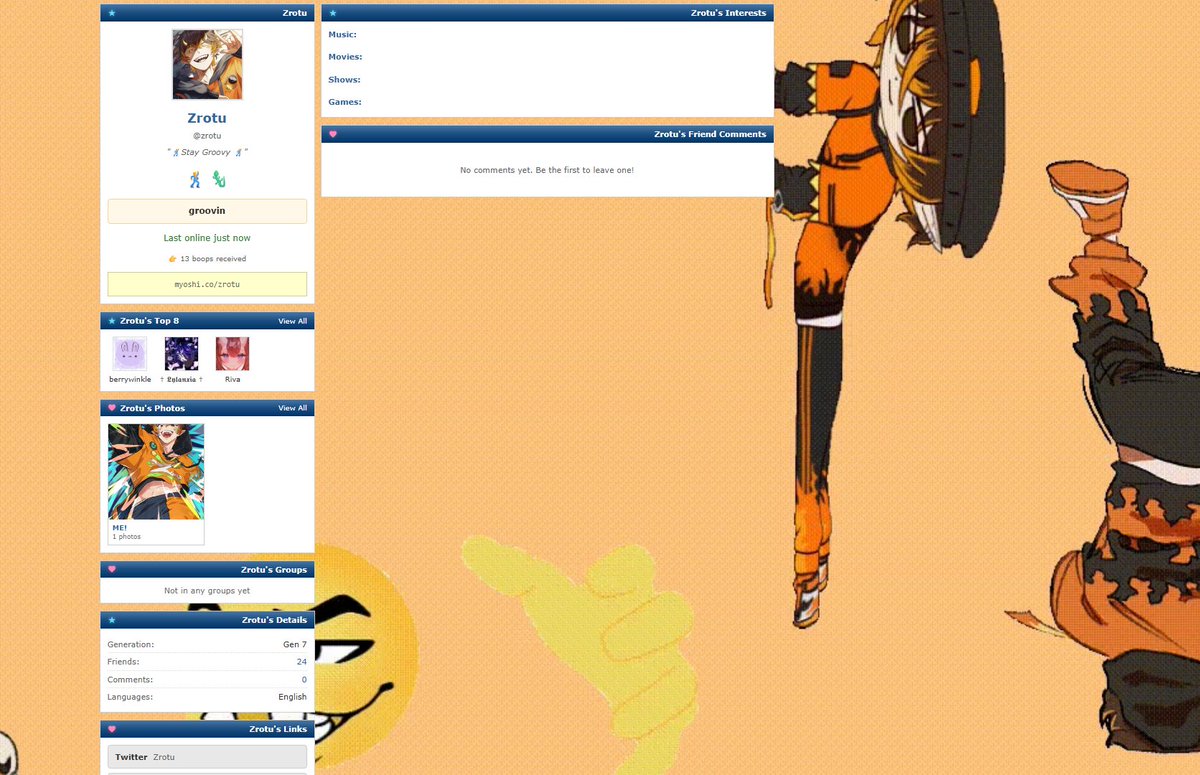This screenshot has height=775, width=1200.
Task: Click the 13 boops received text
Action: point(213,259)
